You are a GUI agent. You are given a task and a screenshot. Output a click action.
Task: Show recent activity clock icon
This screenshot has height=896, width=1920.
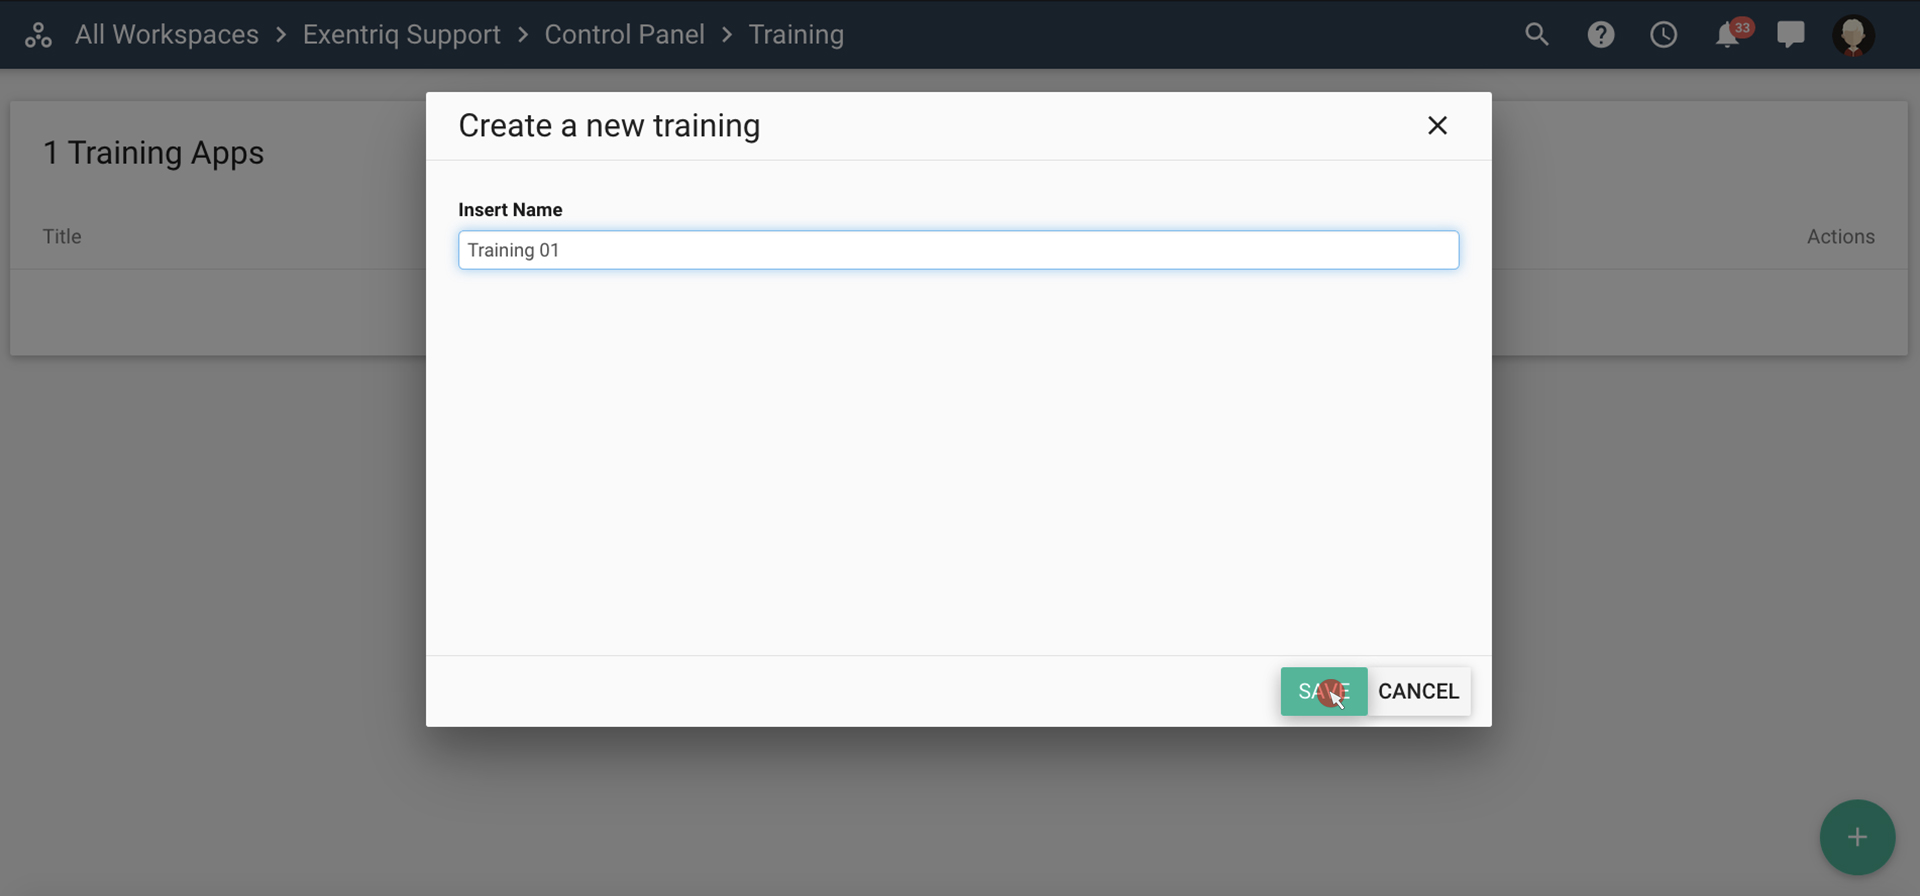(1663, 35)
